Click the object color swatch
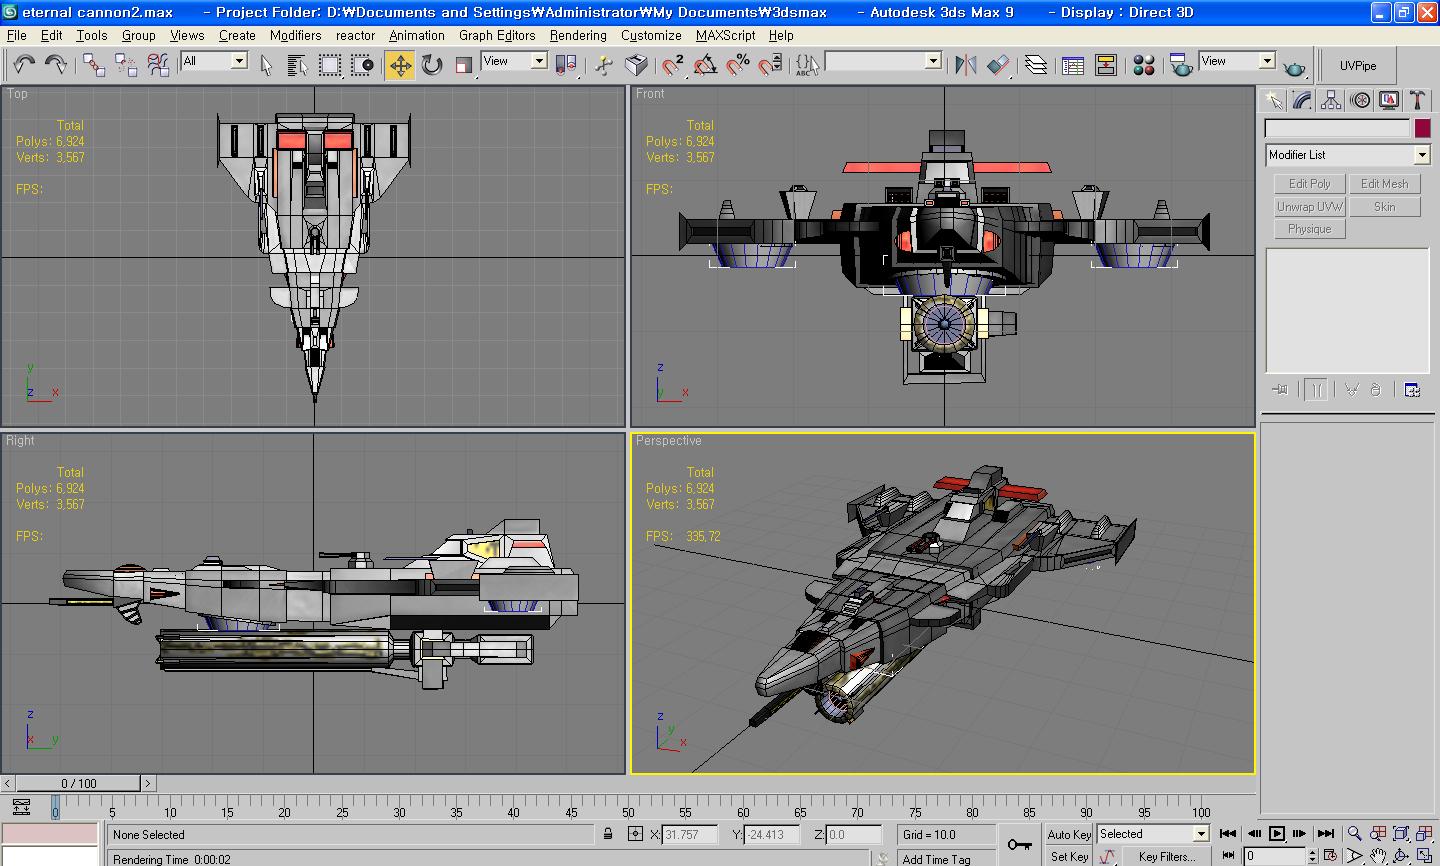 (x=1422, y=128)
